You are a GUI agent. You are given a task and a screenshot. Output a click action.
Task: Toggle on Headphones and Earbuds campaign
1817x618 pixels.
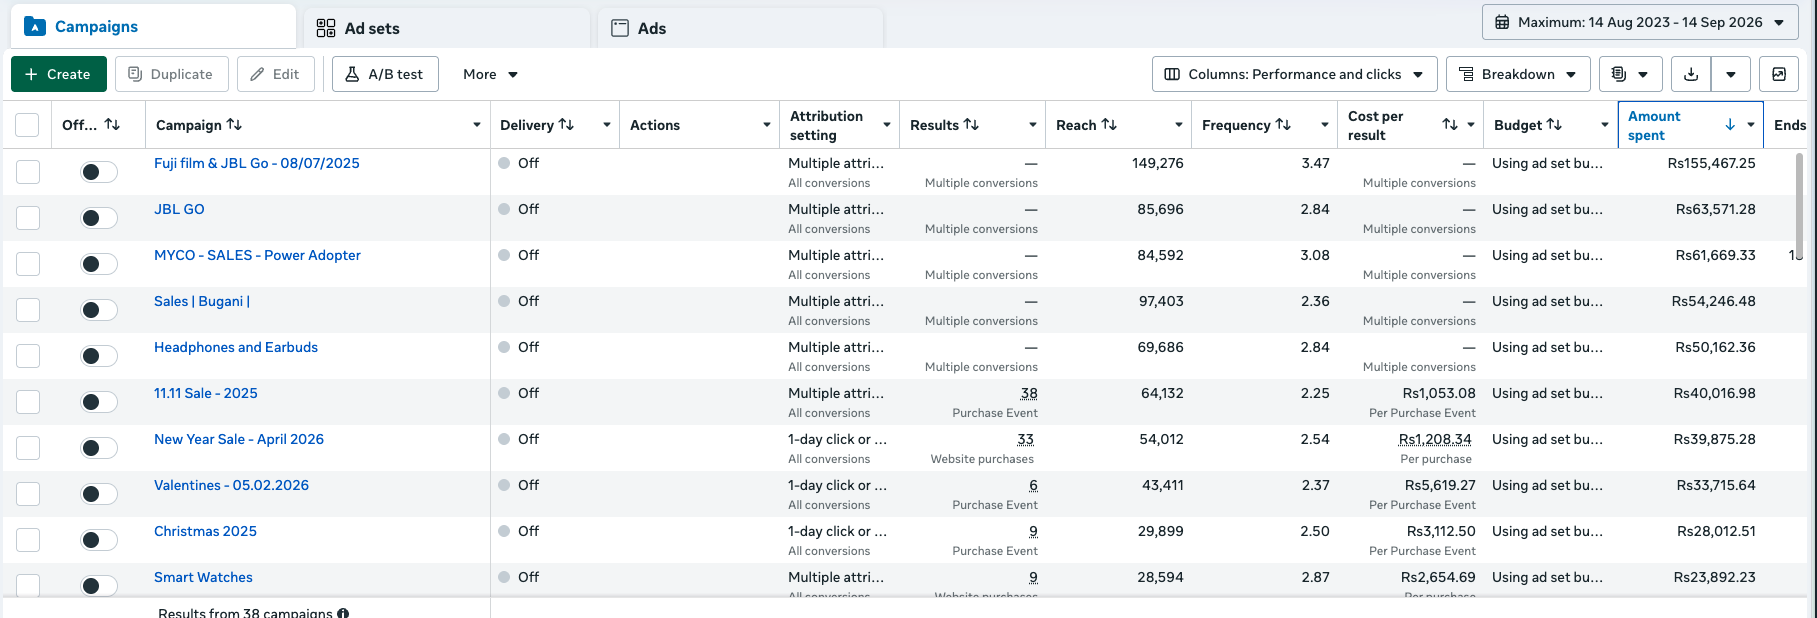coord(99,356)
